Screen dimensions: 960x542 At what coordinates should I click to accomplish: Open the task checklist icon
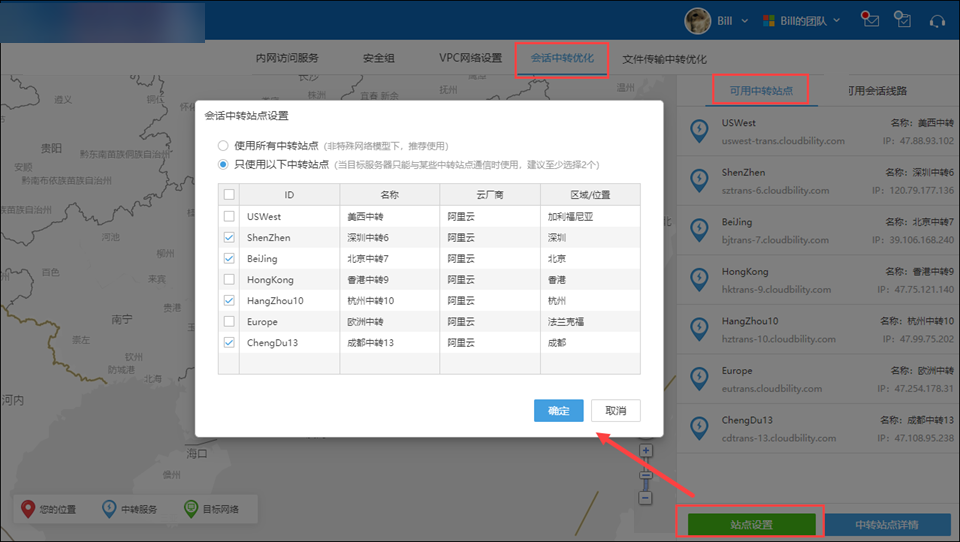coord(903,20)
